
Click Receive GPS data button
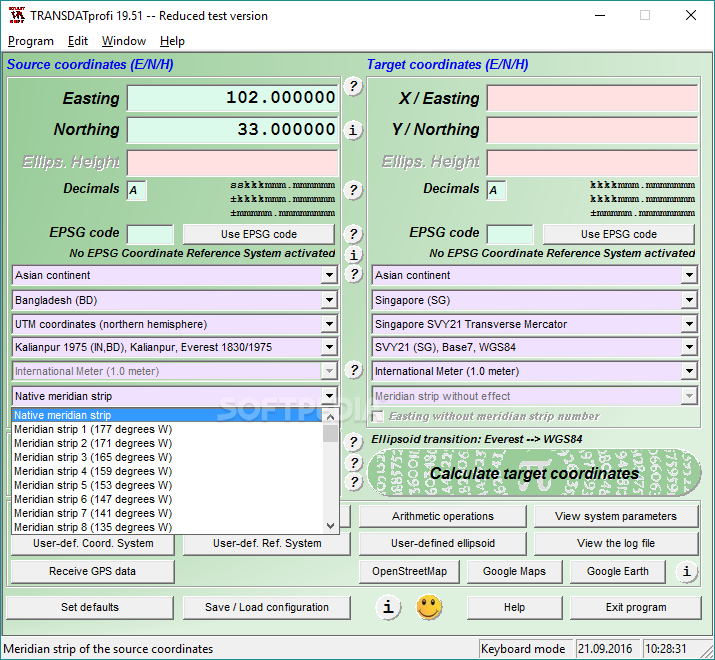(x=93, y=571)
